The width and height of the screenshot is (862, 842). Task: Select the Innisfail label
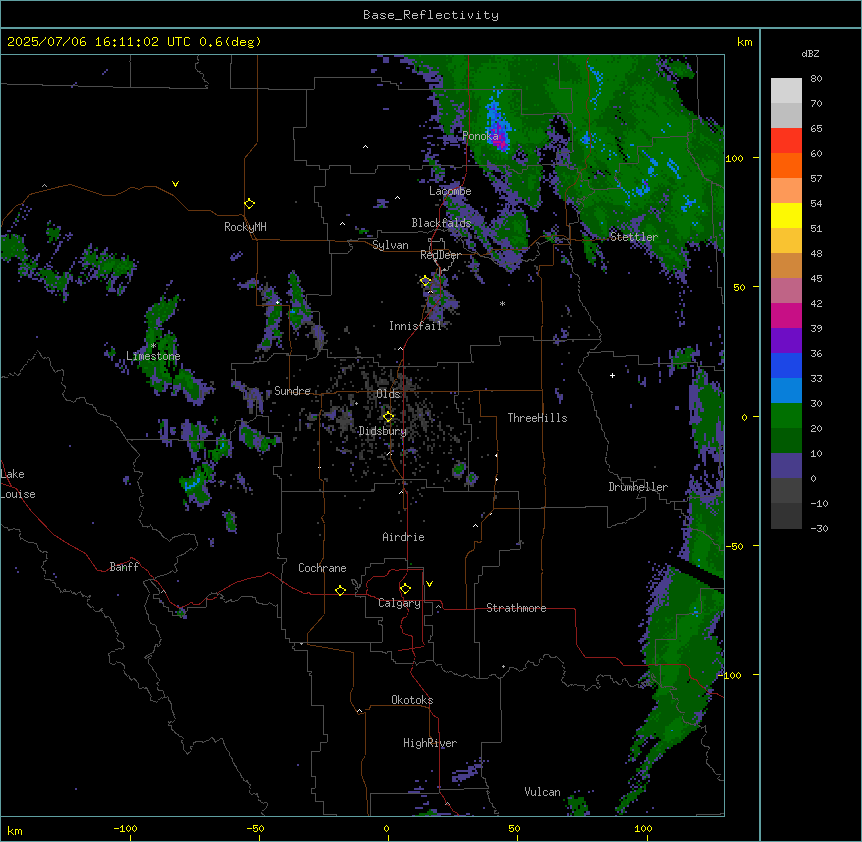(415, 326)
